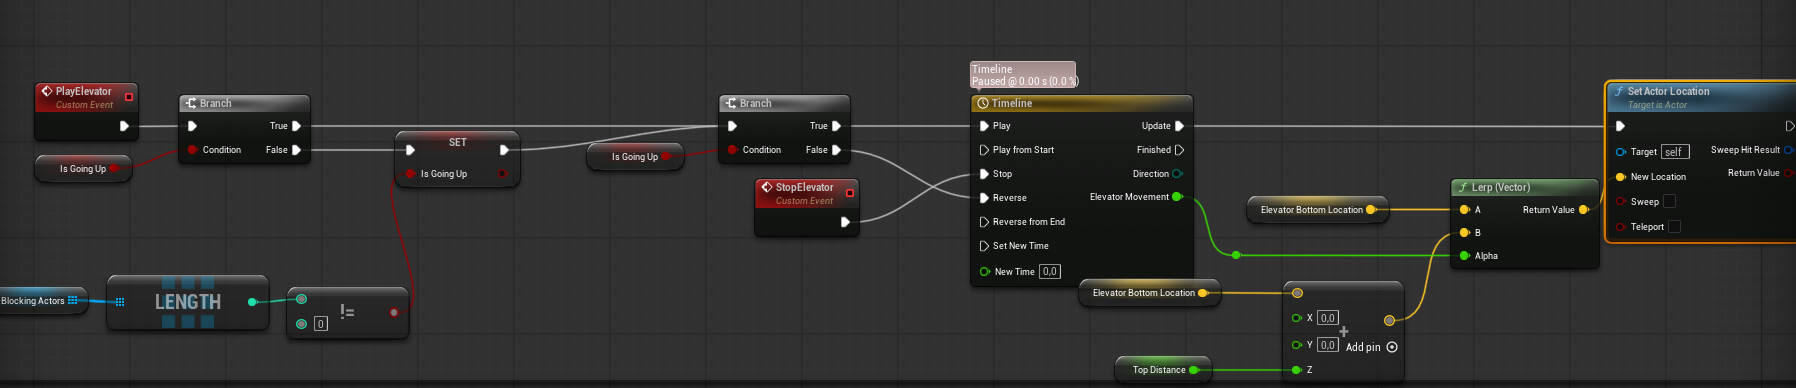Screen dimensions: 1796x388
Task: Select the Lerp (Vector) node header
Action: pyautogui.click(x=1525, y=187)
